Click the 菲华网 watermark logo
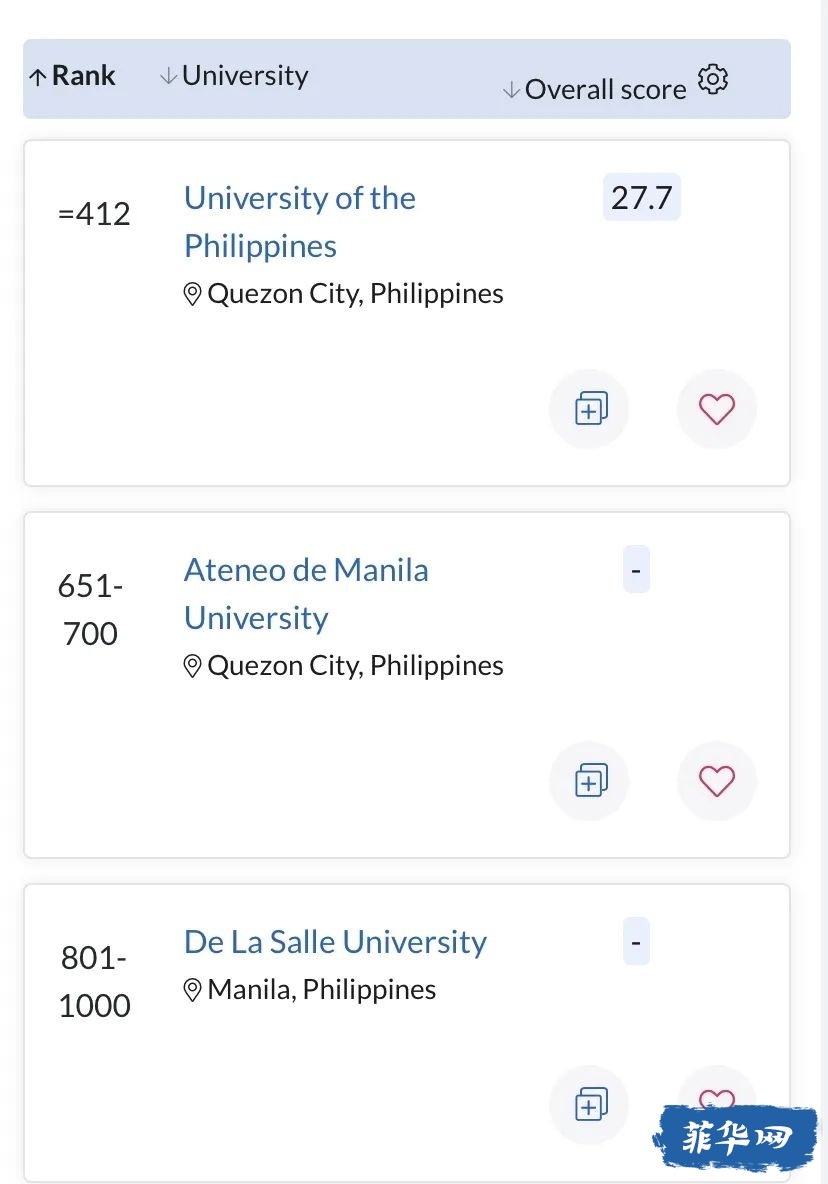This screenshot has height=1184, width=828. click(735, 1137)
